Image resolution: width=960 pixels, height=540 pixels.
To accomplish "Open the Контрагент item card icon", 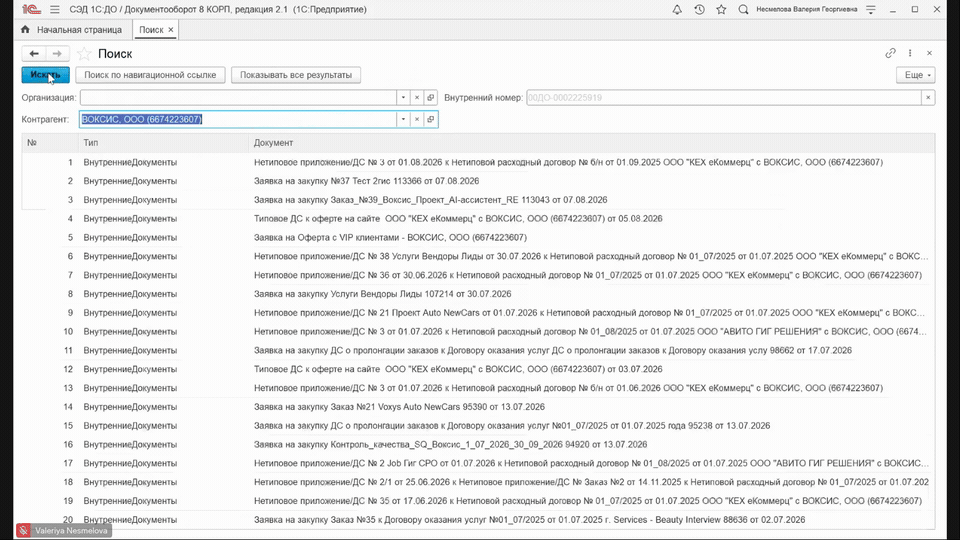I will pyautogui.click(x=430, y=119).
